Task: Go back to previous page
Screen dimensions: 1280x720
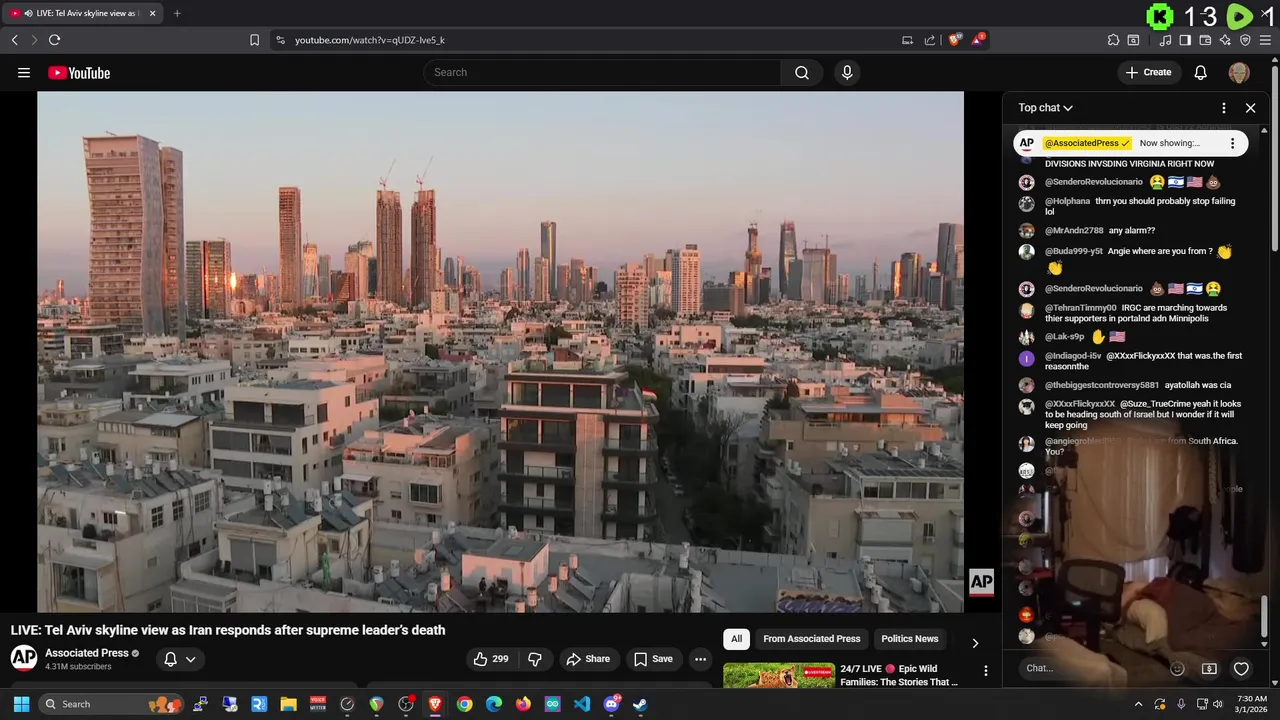Action: tap(14, 40)
